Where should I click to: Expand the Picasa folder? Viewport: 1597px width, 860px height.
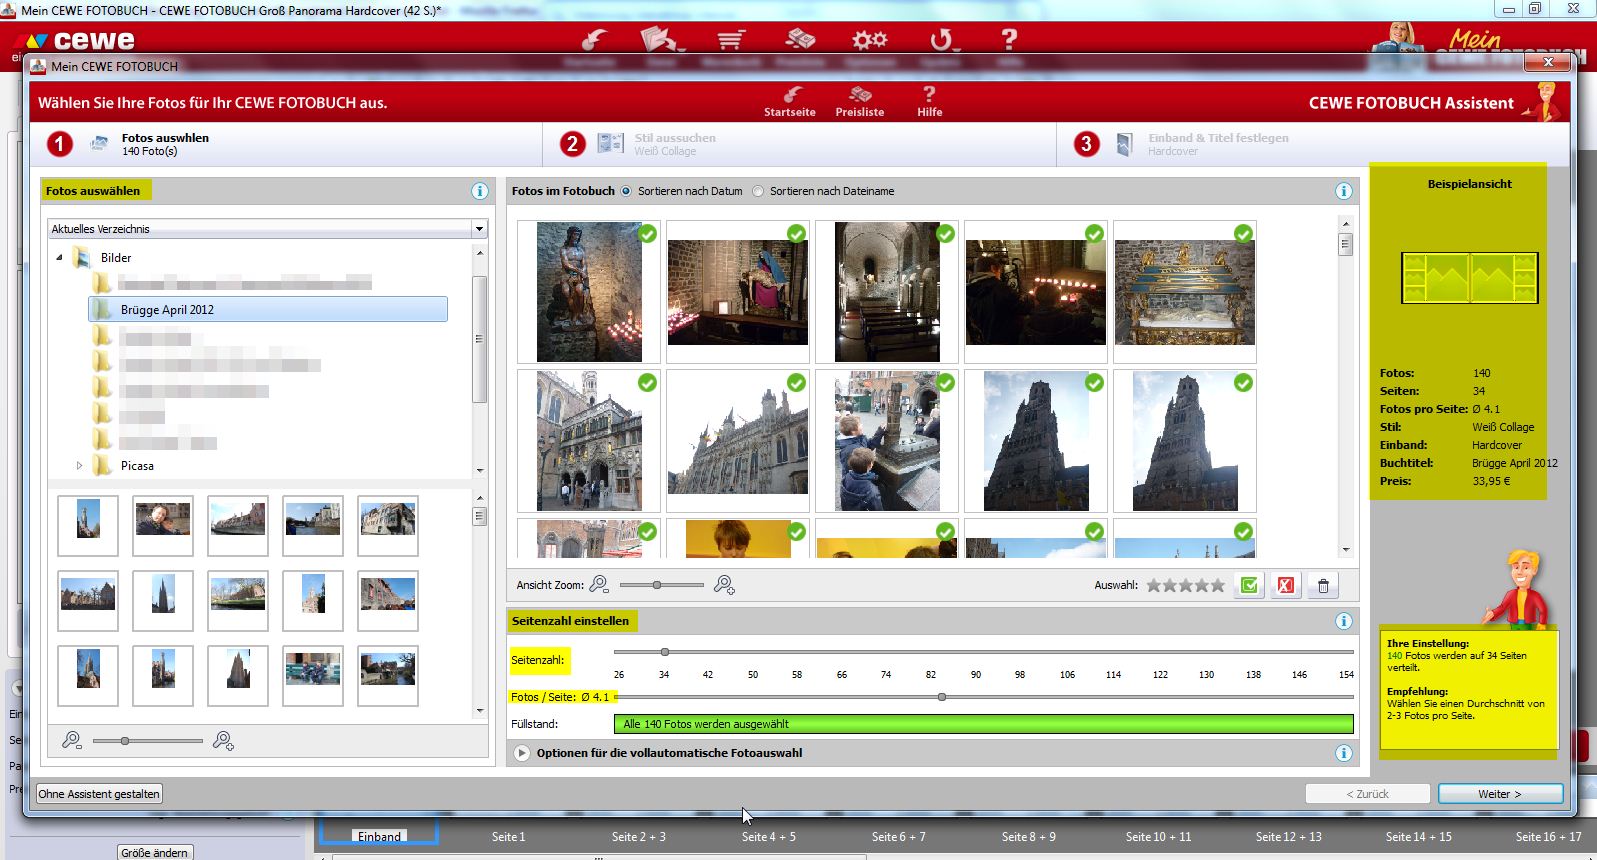coord(79,466)
